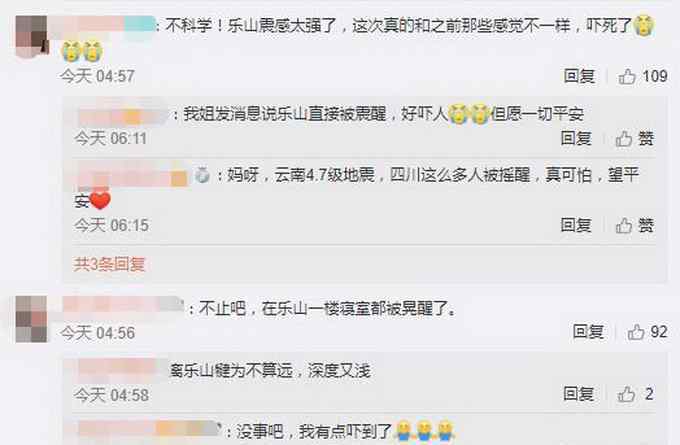Open the blurred username of the 06:15 reply

[x=132, y=175]
